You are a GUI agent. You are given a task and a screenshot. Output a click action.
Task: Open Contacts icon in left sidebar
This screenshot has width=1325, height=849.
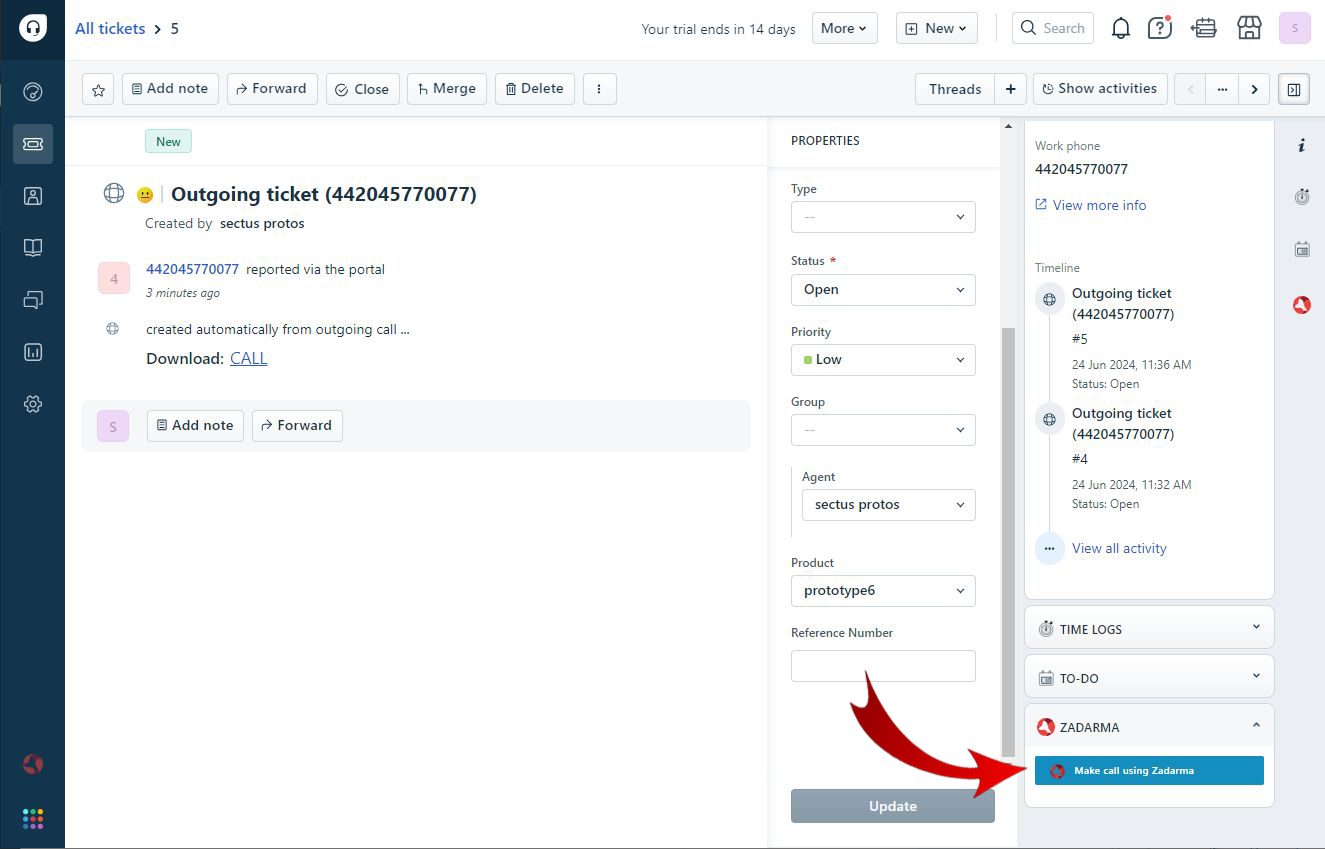click(33, 196)
